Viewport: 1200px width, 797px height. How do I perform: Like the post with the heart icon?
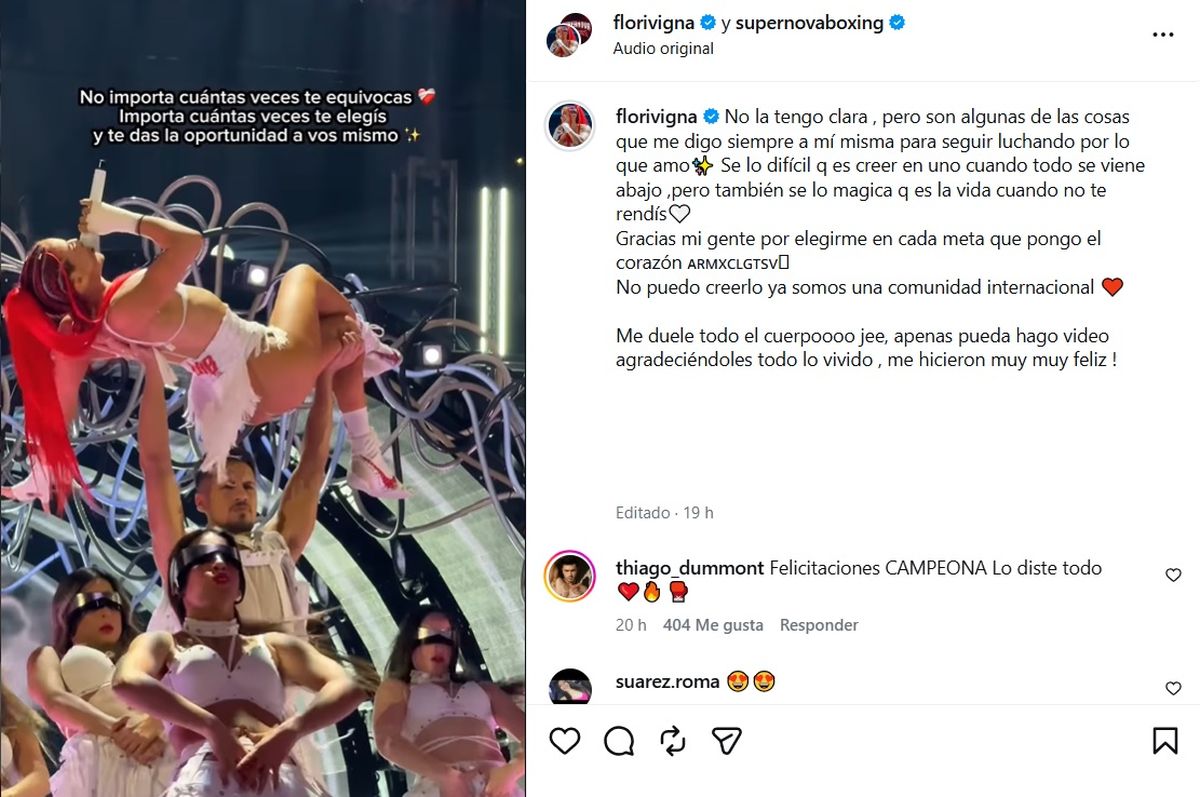(x=565, y=741)
